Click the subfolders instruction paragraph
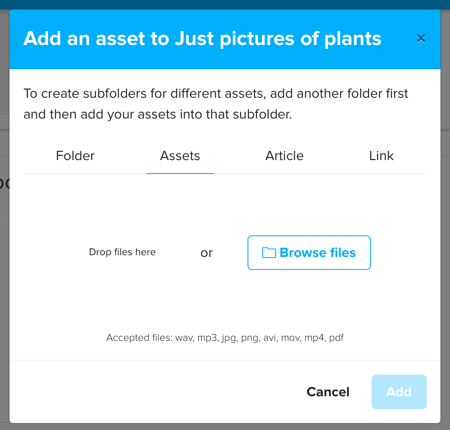 [x=216, y=104]
